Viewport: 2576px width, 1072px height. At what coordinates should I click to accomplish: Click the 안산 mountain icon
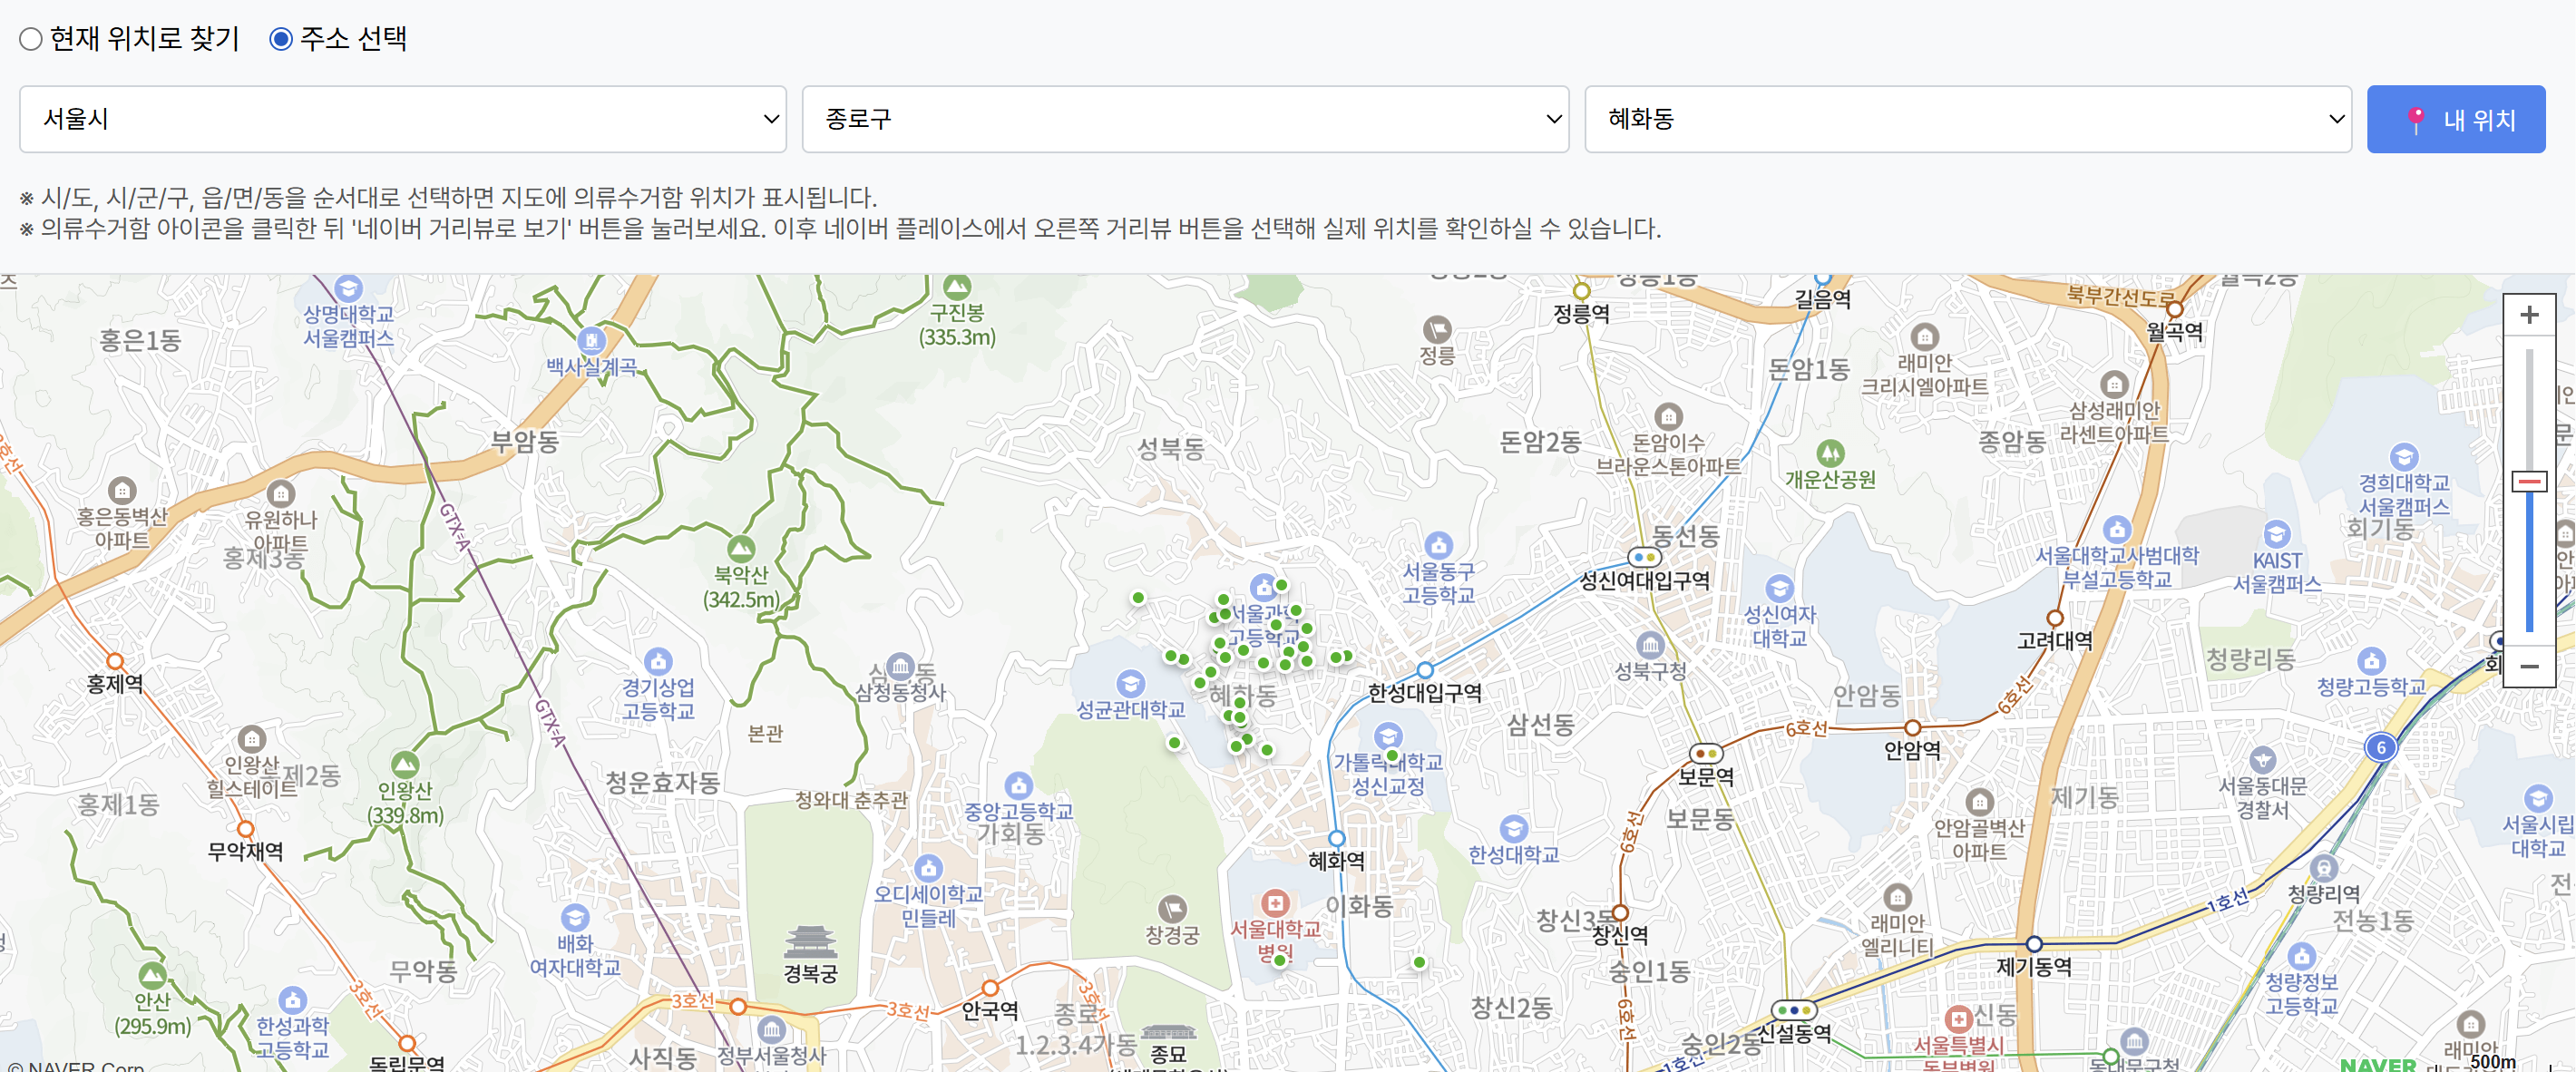click(x=152, y=974)
